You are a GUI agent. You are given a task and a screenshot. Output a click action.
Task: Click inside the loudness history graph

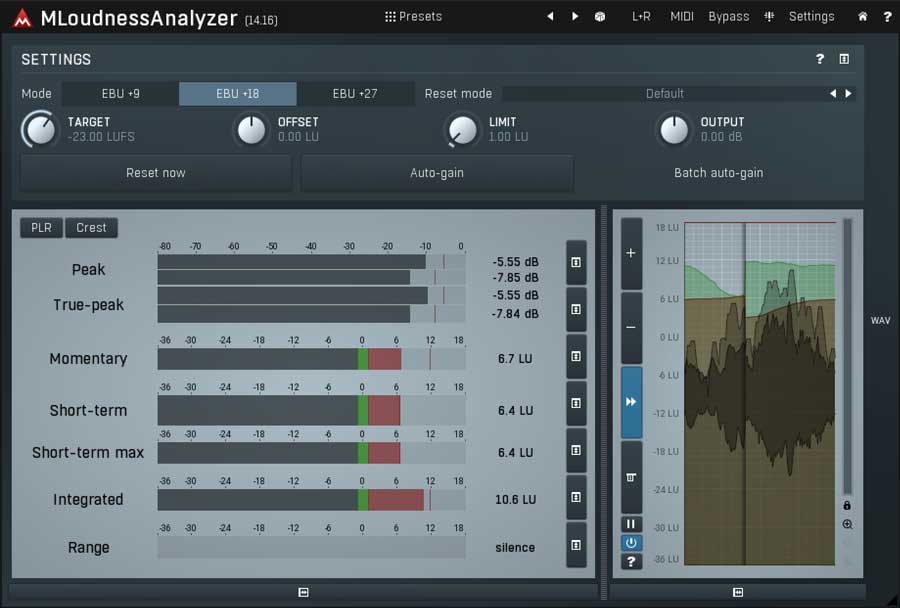760,394
